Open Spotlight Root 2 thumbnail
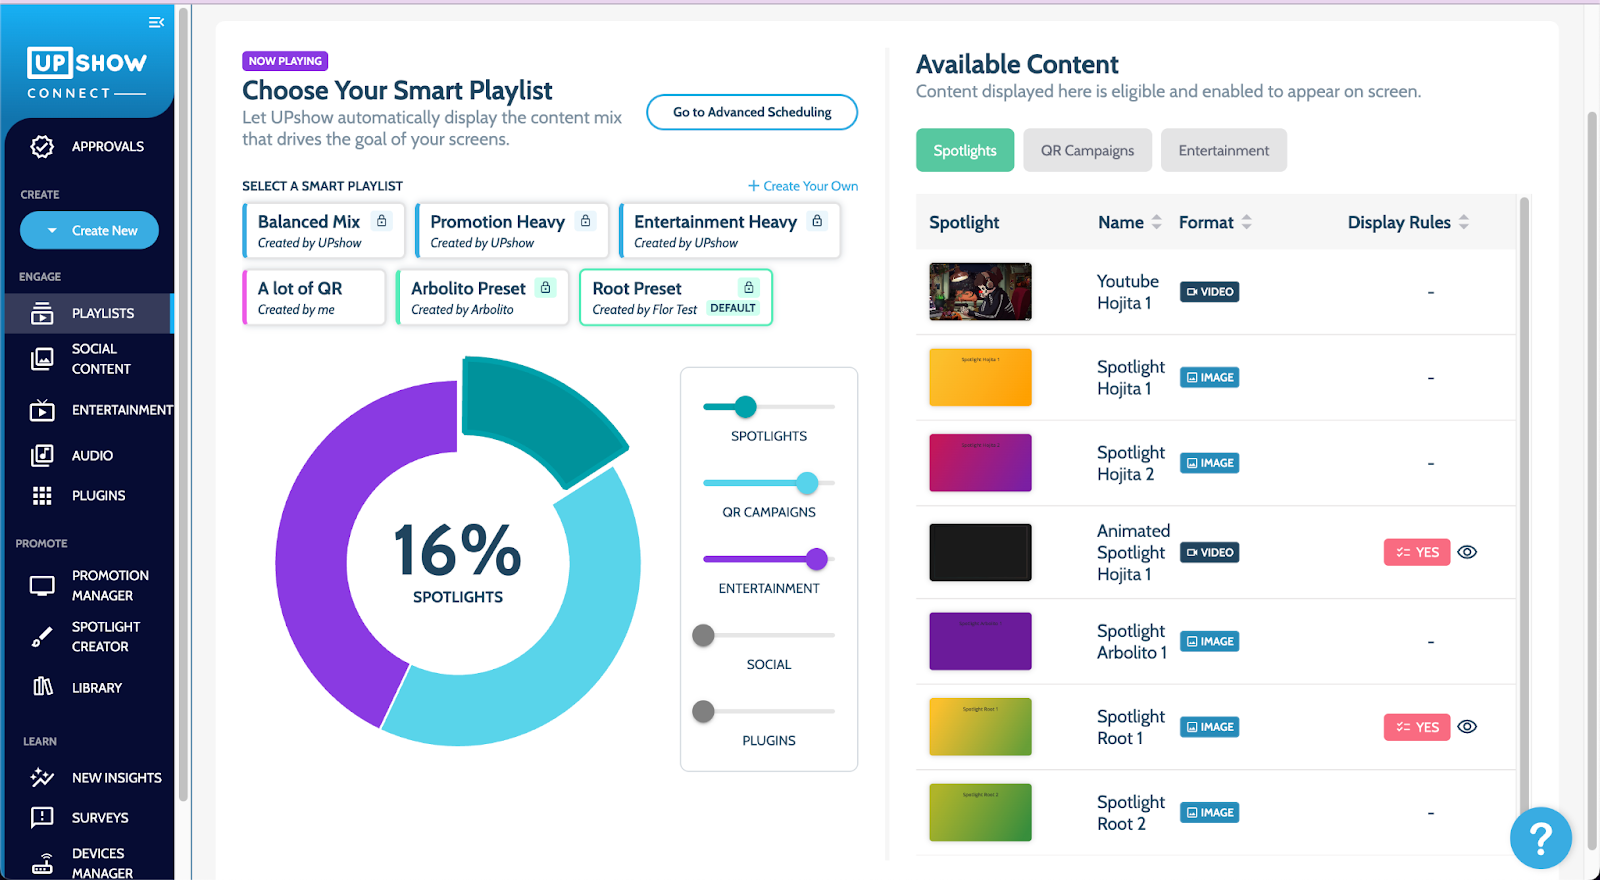1600x880 pixels. (x=980, y=812)
